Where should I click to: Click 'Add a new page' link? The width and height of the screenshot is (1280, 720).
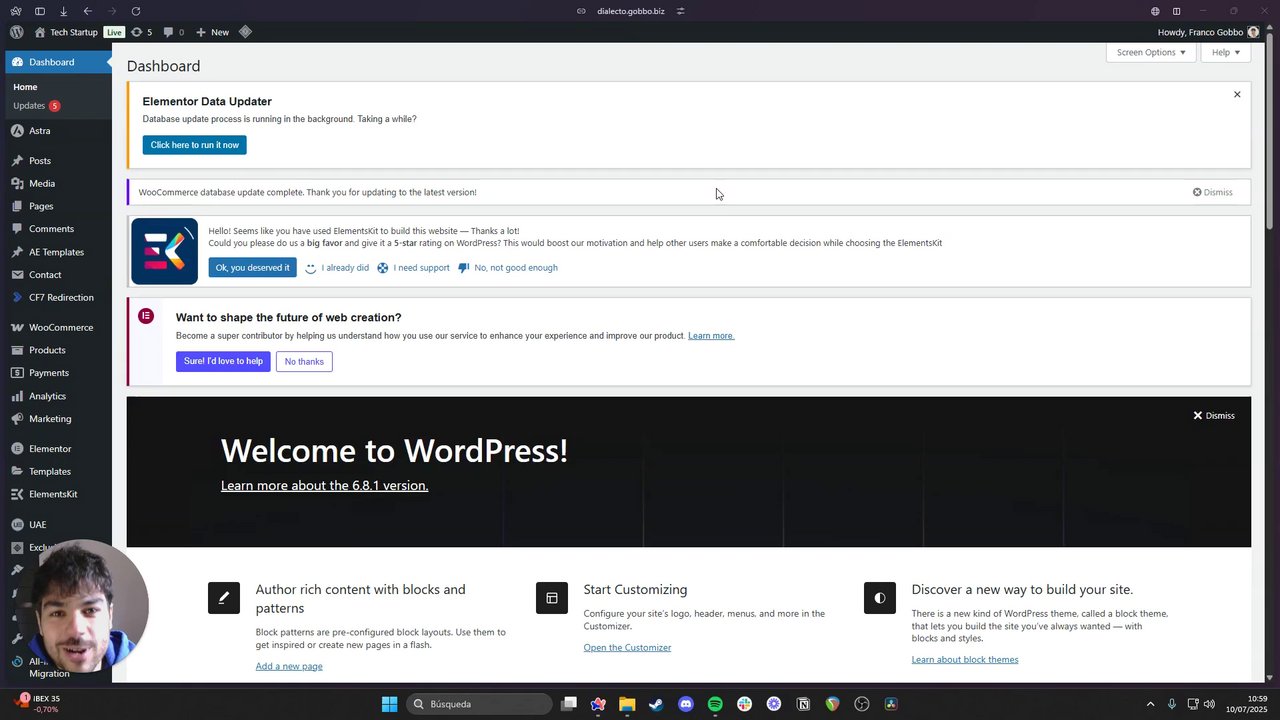(289, 666)
